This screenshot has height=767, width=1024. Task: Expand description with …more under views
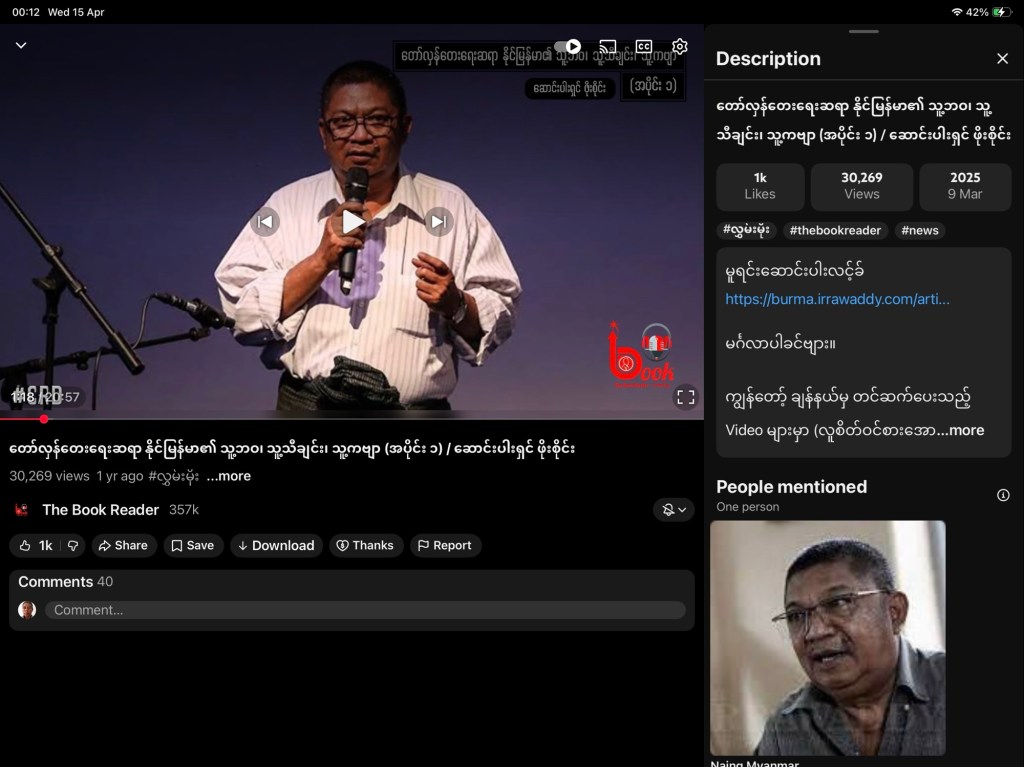[229, 476]
